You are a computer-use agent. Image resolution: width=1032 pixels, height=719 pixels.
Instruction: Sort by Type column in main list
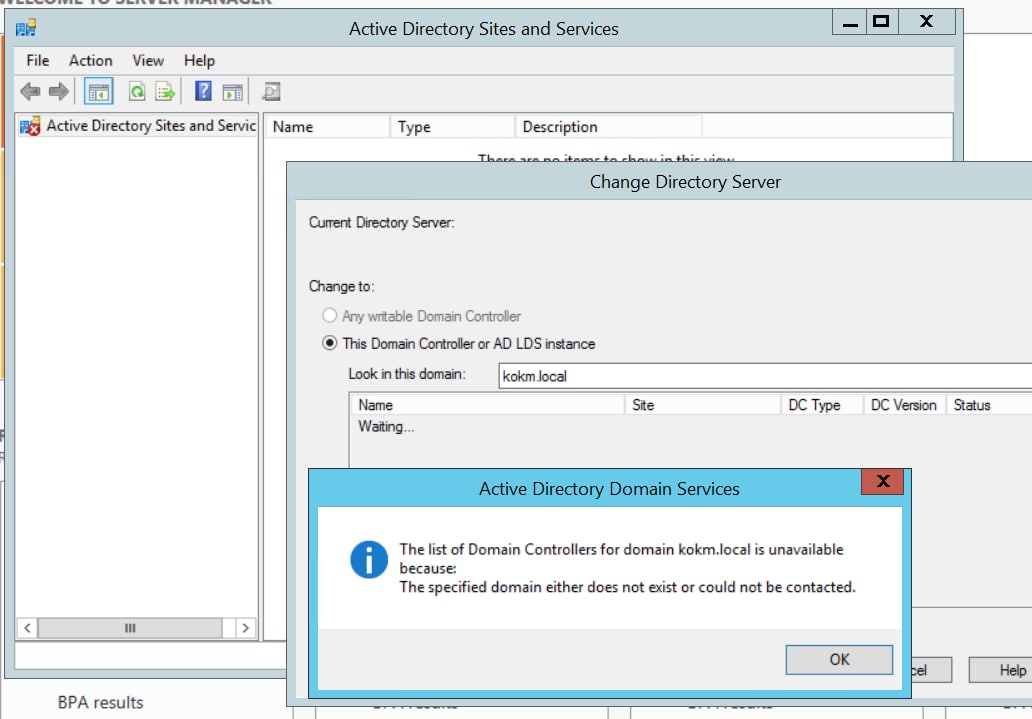452,126
